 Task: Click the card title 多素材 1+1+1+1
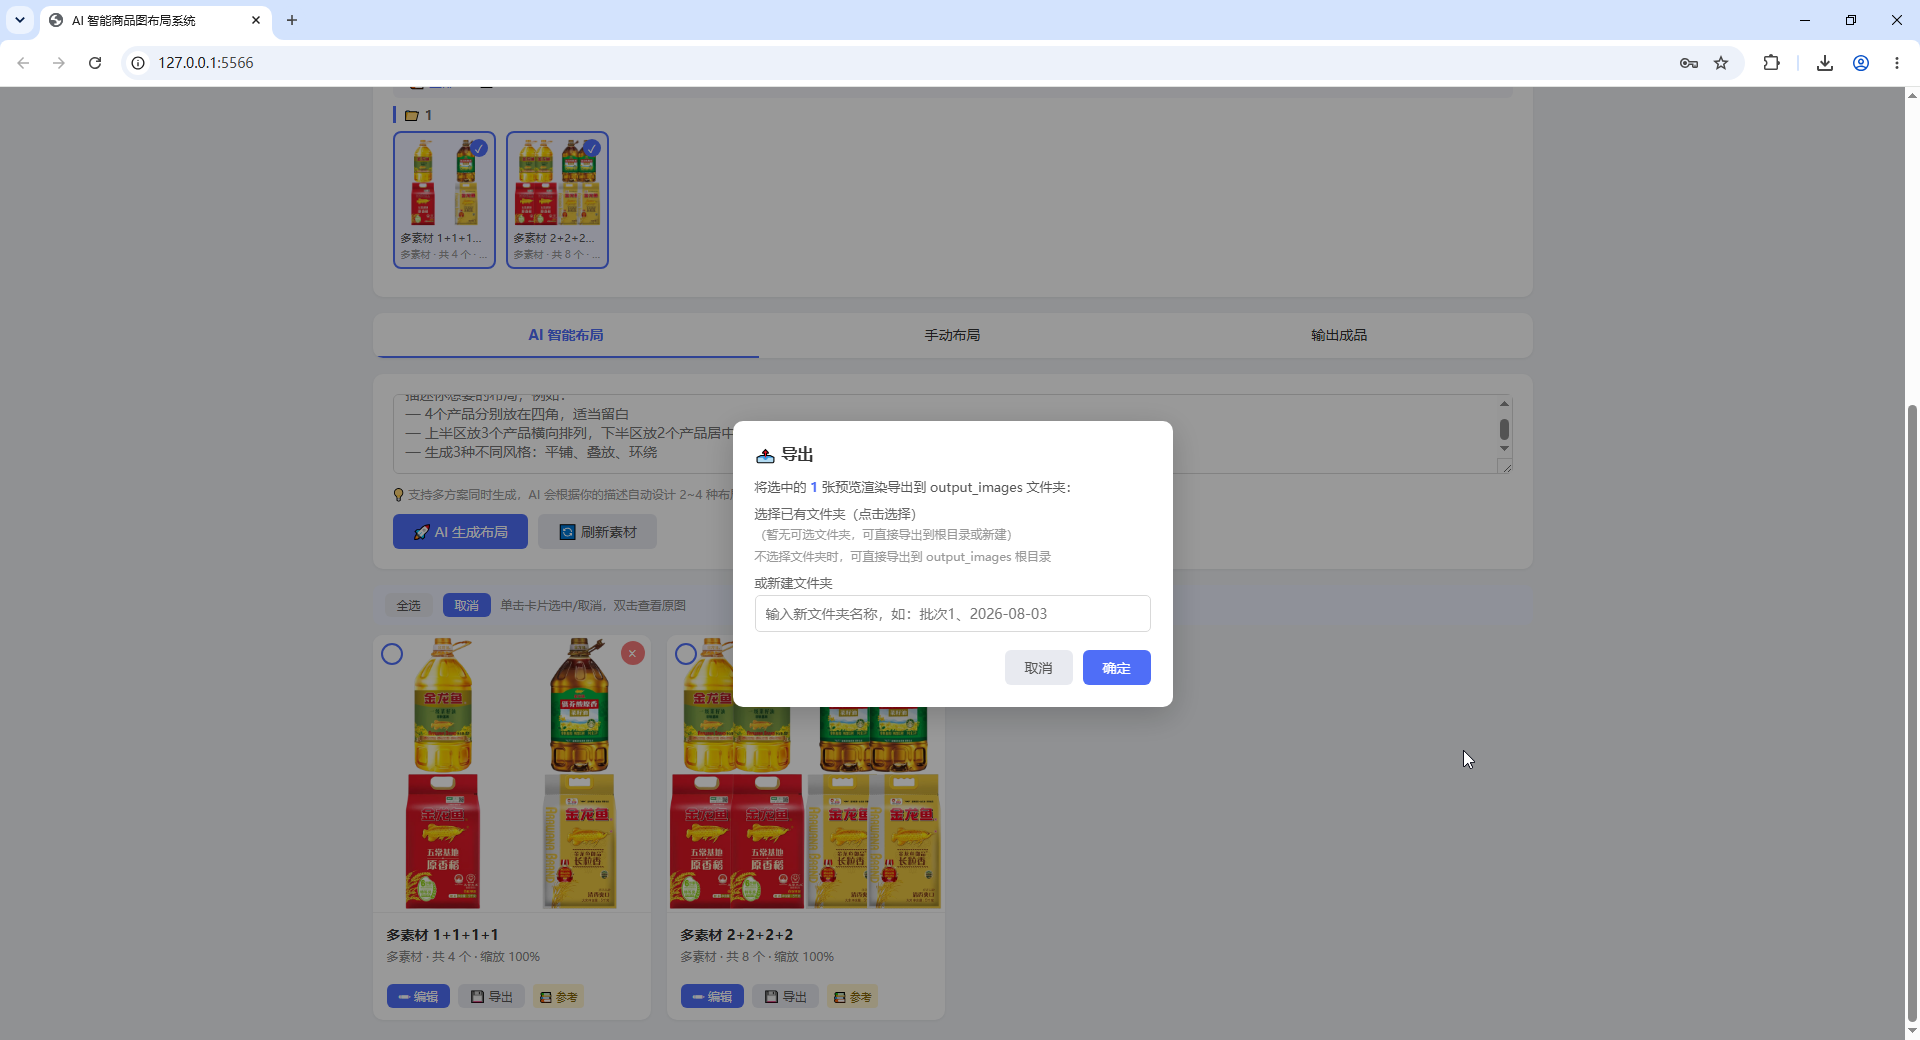[442, 935]
